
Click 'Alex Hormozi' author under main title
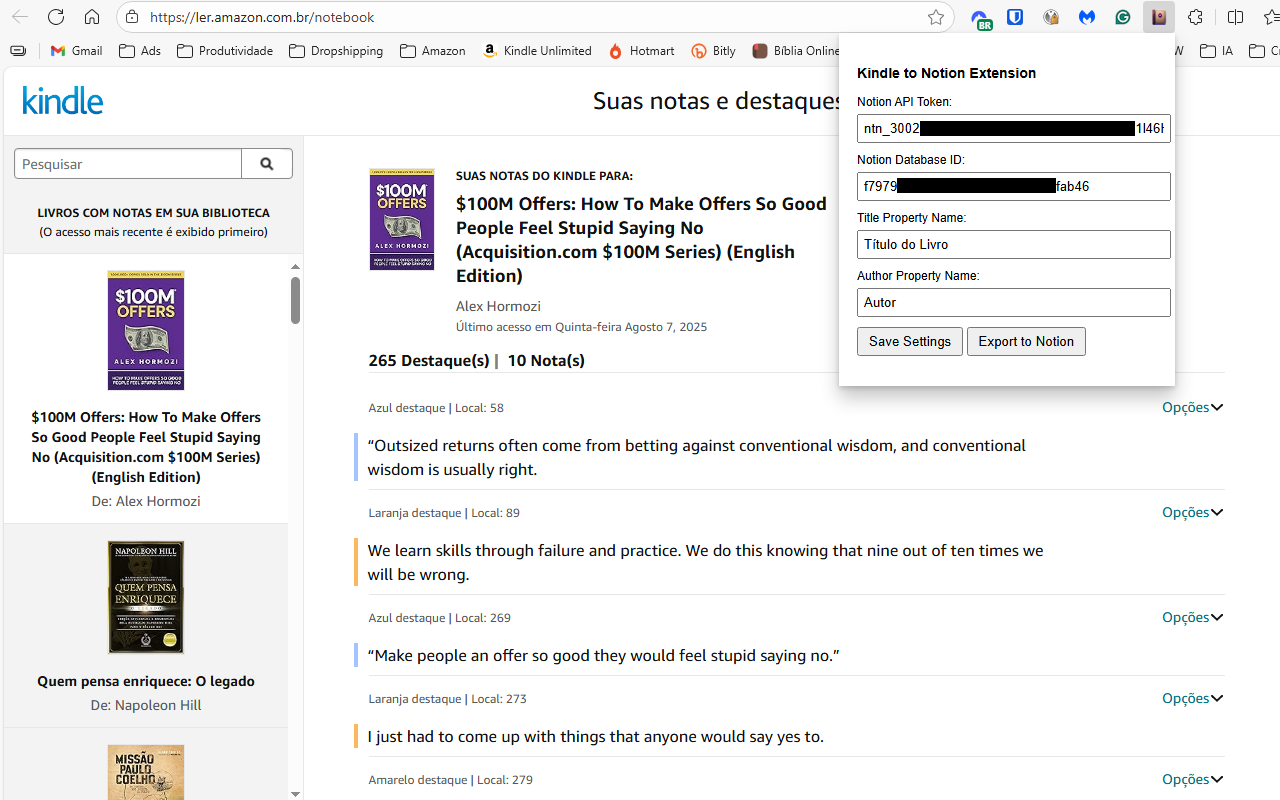pyautogui.click(x=498, y=306)
